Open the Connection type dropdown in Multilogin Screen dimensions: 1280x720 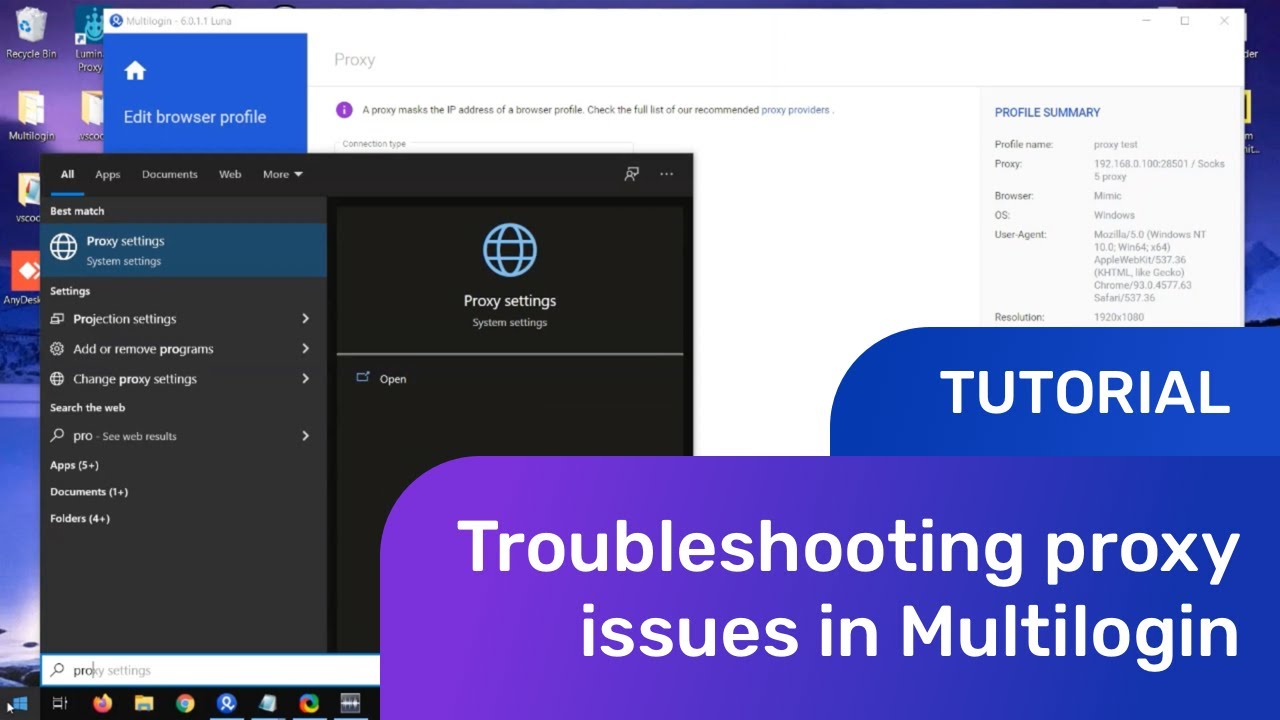pyautogui.click(x=483, y=145)
